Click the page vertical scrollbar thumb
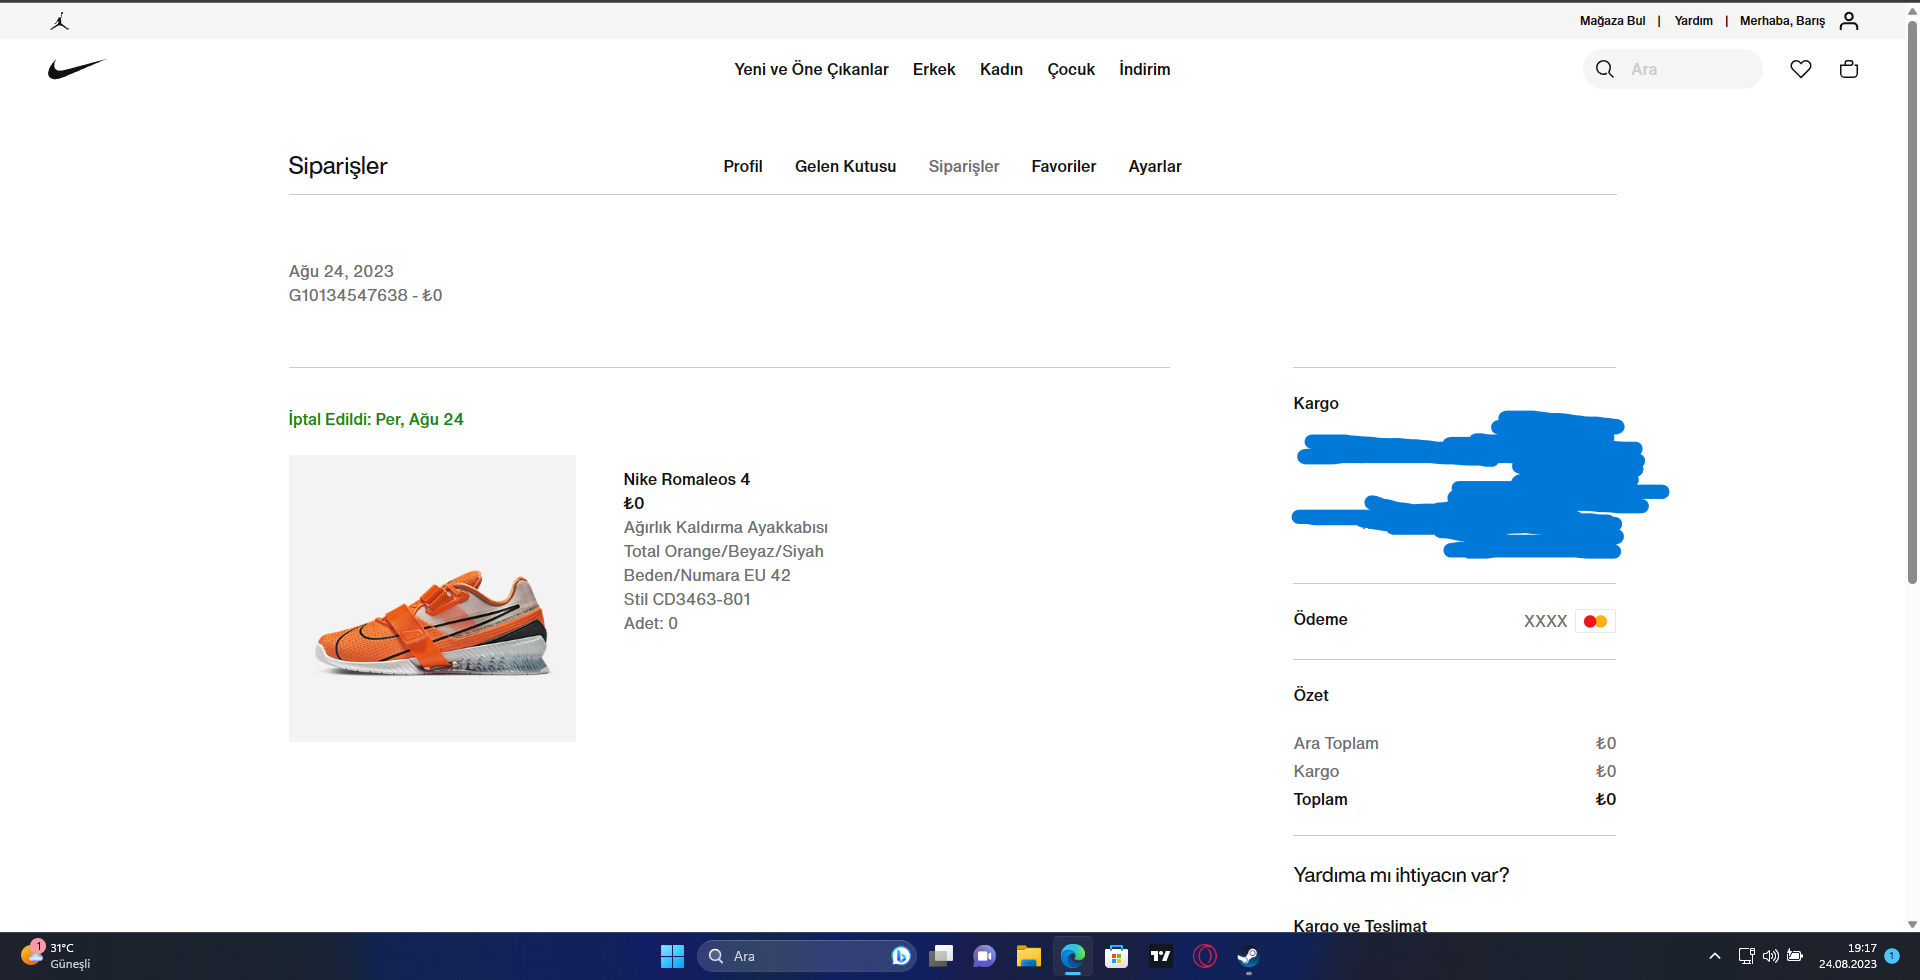Image resolution: width=1920 pixels, height=980 pixels. (x=1912, y=303)
